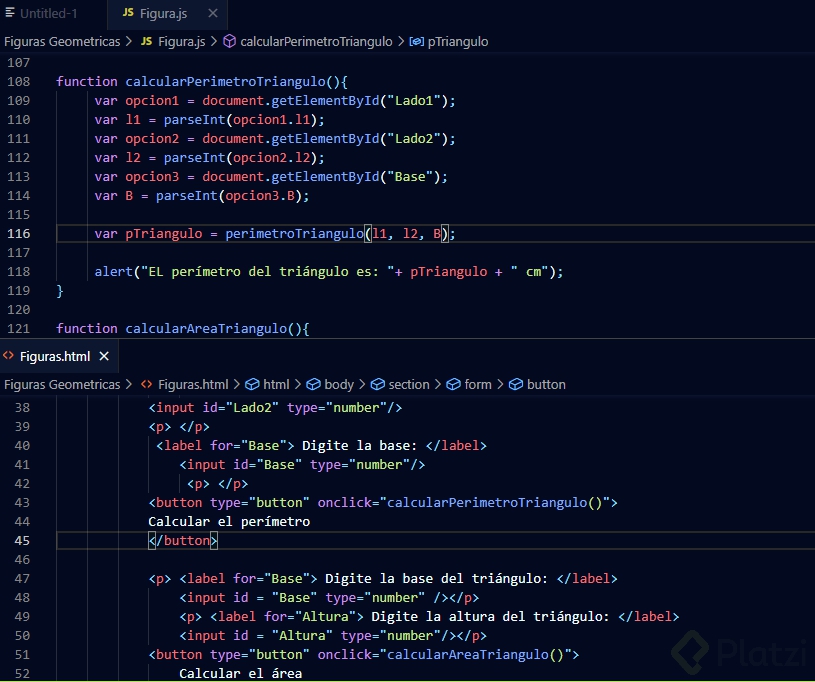815x682 pixels.
Task: Open Figuras.html breadcrumb segment
Action: [x=193, y=385]
